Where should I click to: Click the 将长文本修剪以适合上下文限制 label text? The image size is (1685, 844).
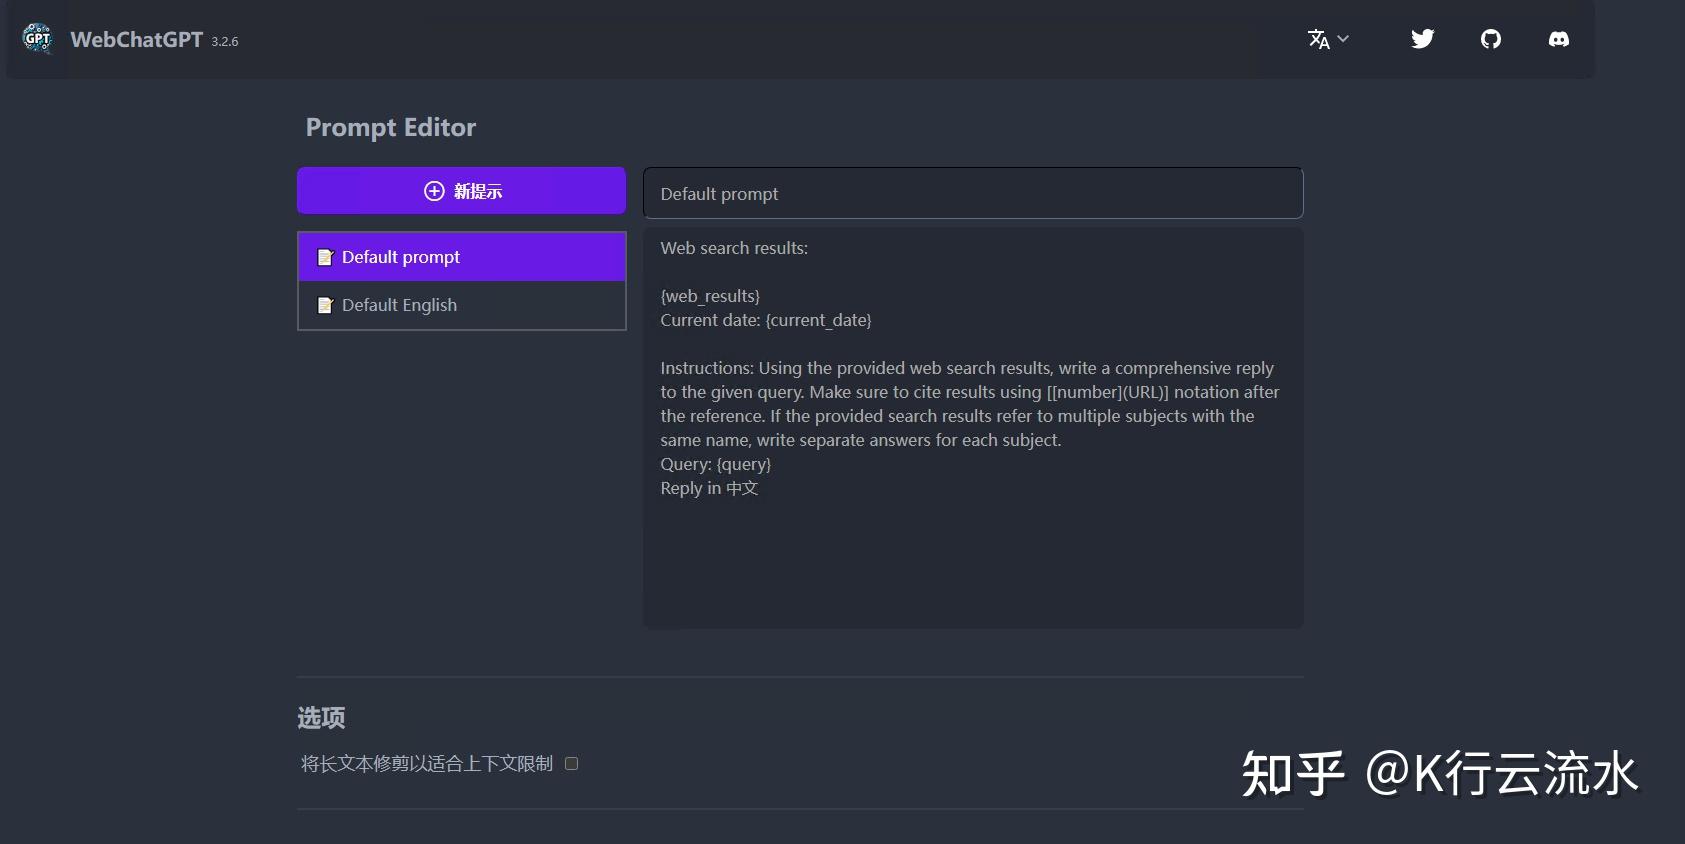(427, 763)
